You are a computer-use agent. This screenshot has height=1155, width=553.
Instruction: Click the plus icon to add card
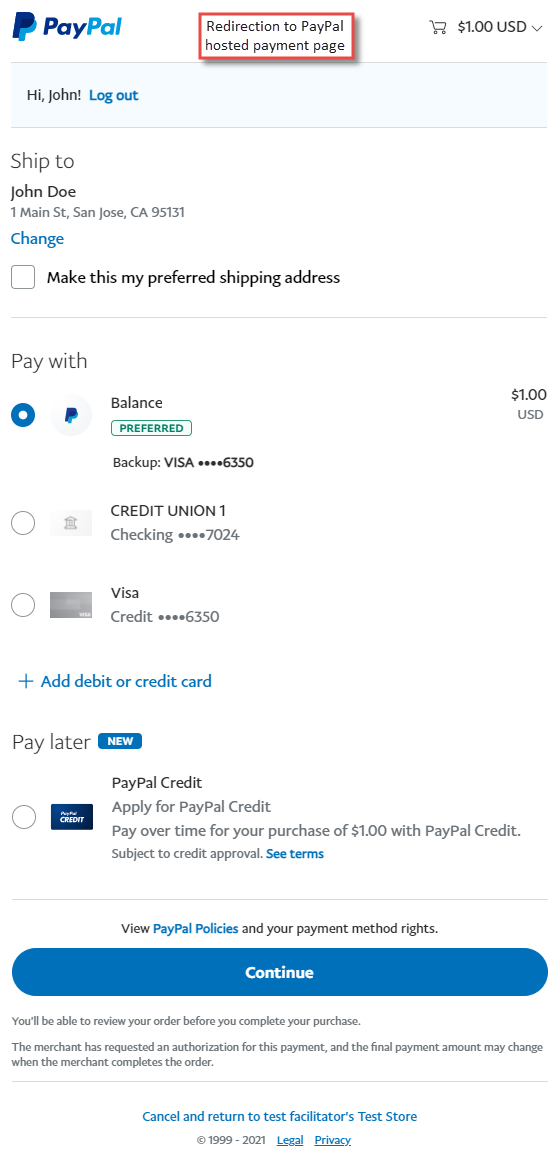point(26,681)
